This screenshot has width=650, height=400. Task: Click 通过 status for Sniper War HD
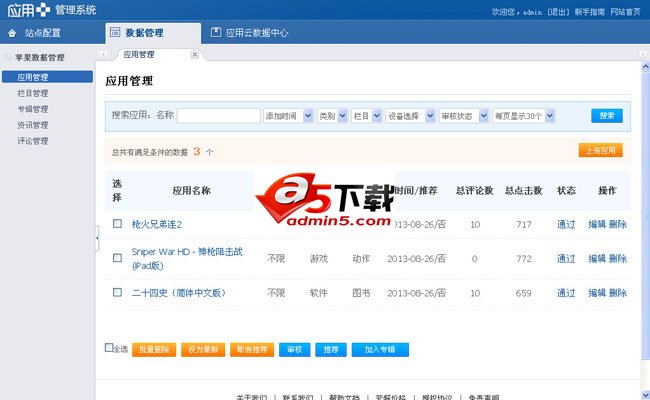coord(566,259)
